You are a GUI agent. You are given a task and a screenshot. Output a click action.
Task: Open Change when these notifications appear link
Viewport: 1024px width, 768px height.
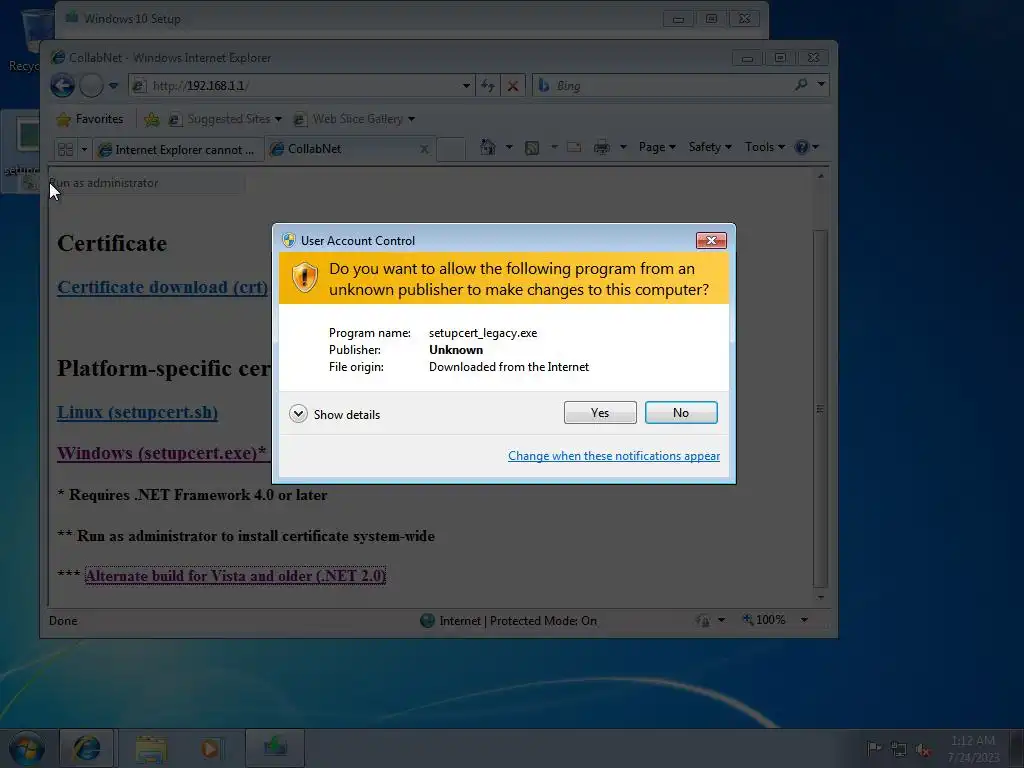pos(614,456)
